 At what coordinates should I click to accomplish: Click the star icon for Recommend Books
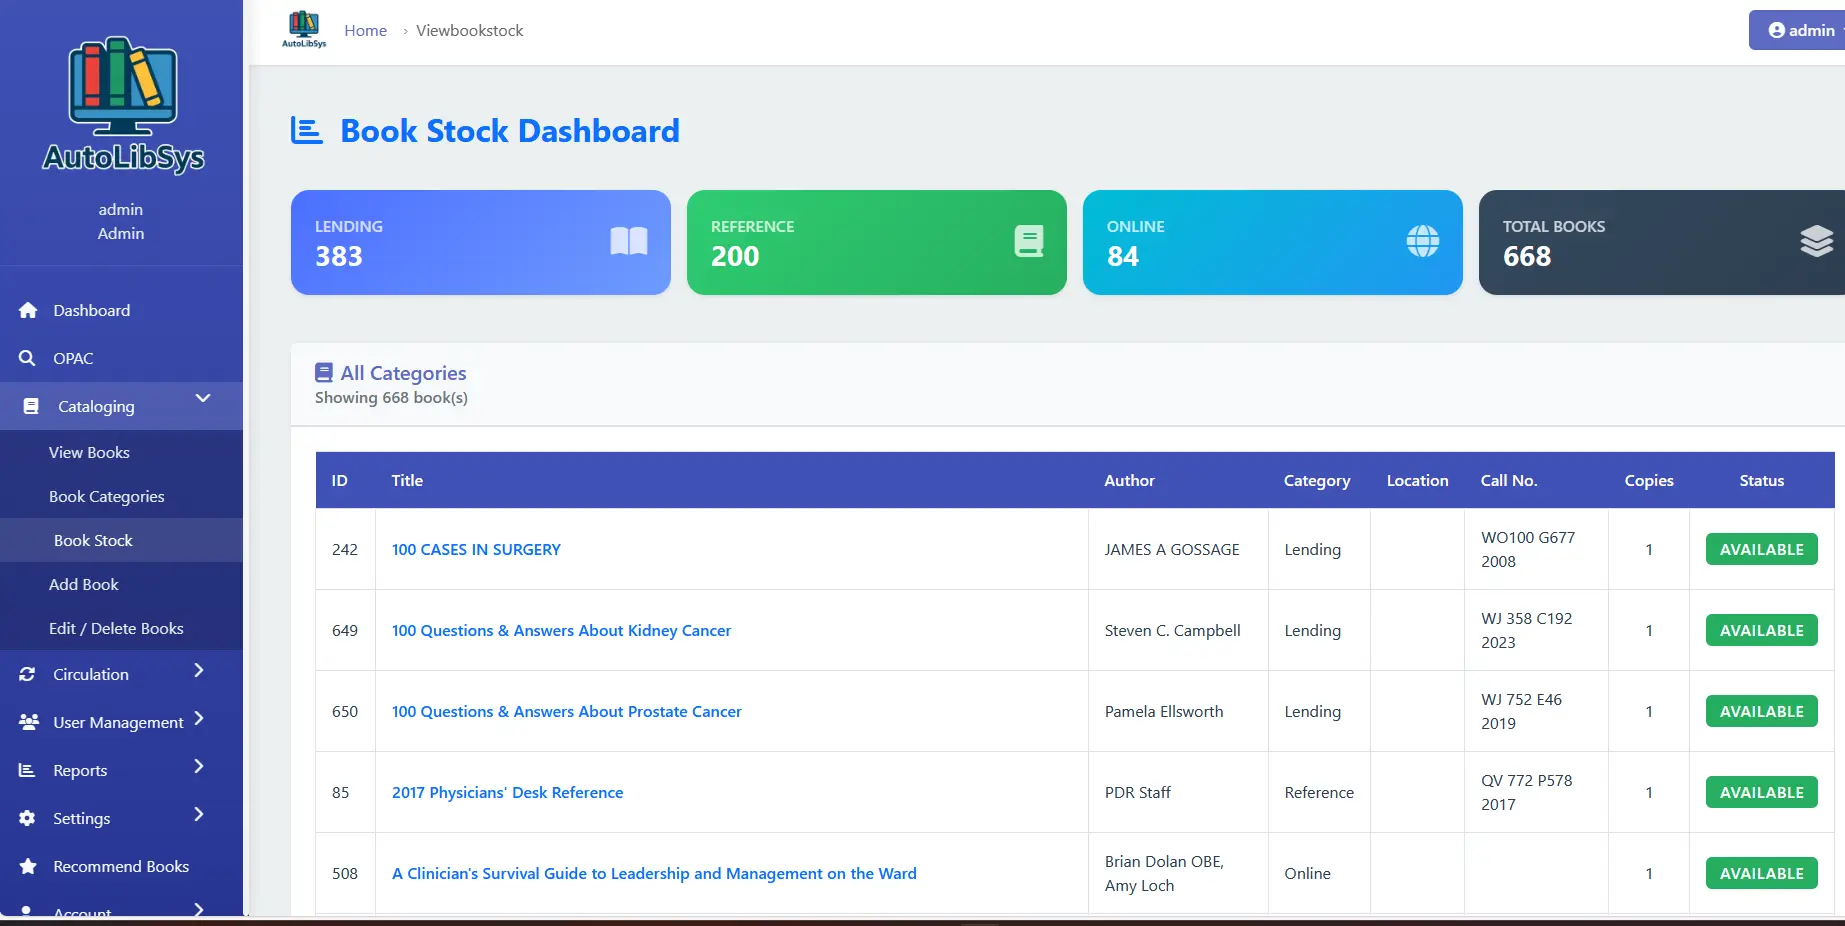point(28,866)
